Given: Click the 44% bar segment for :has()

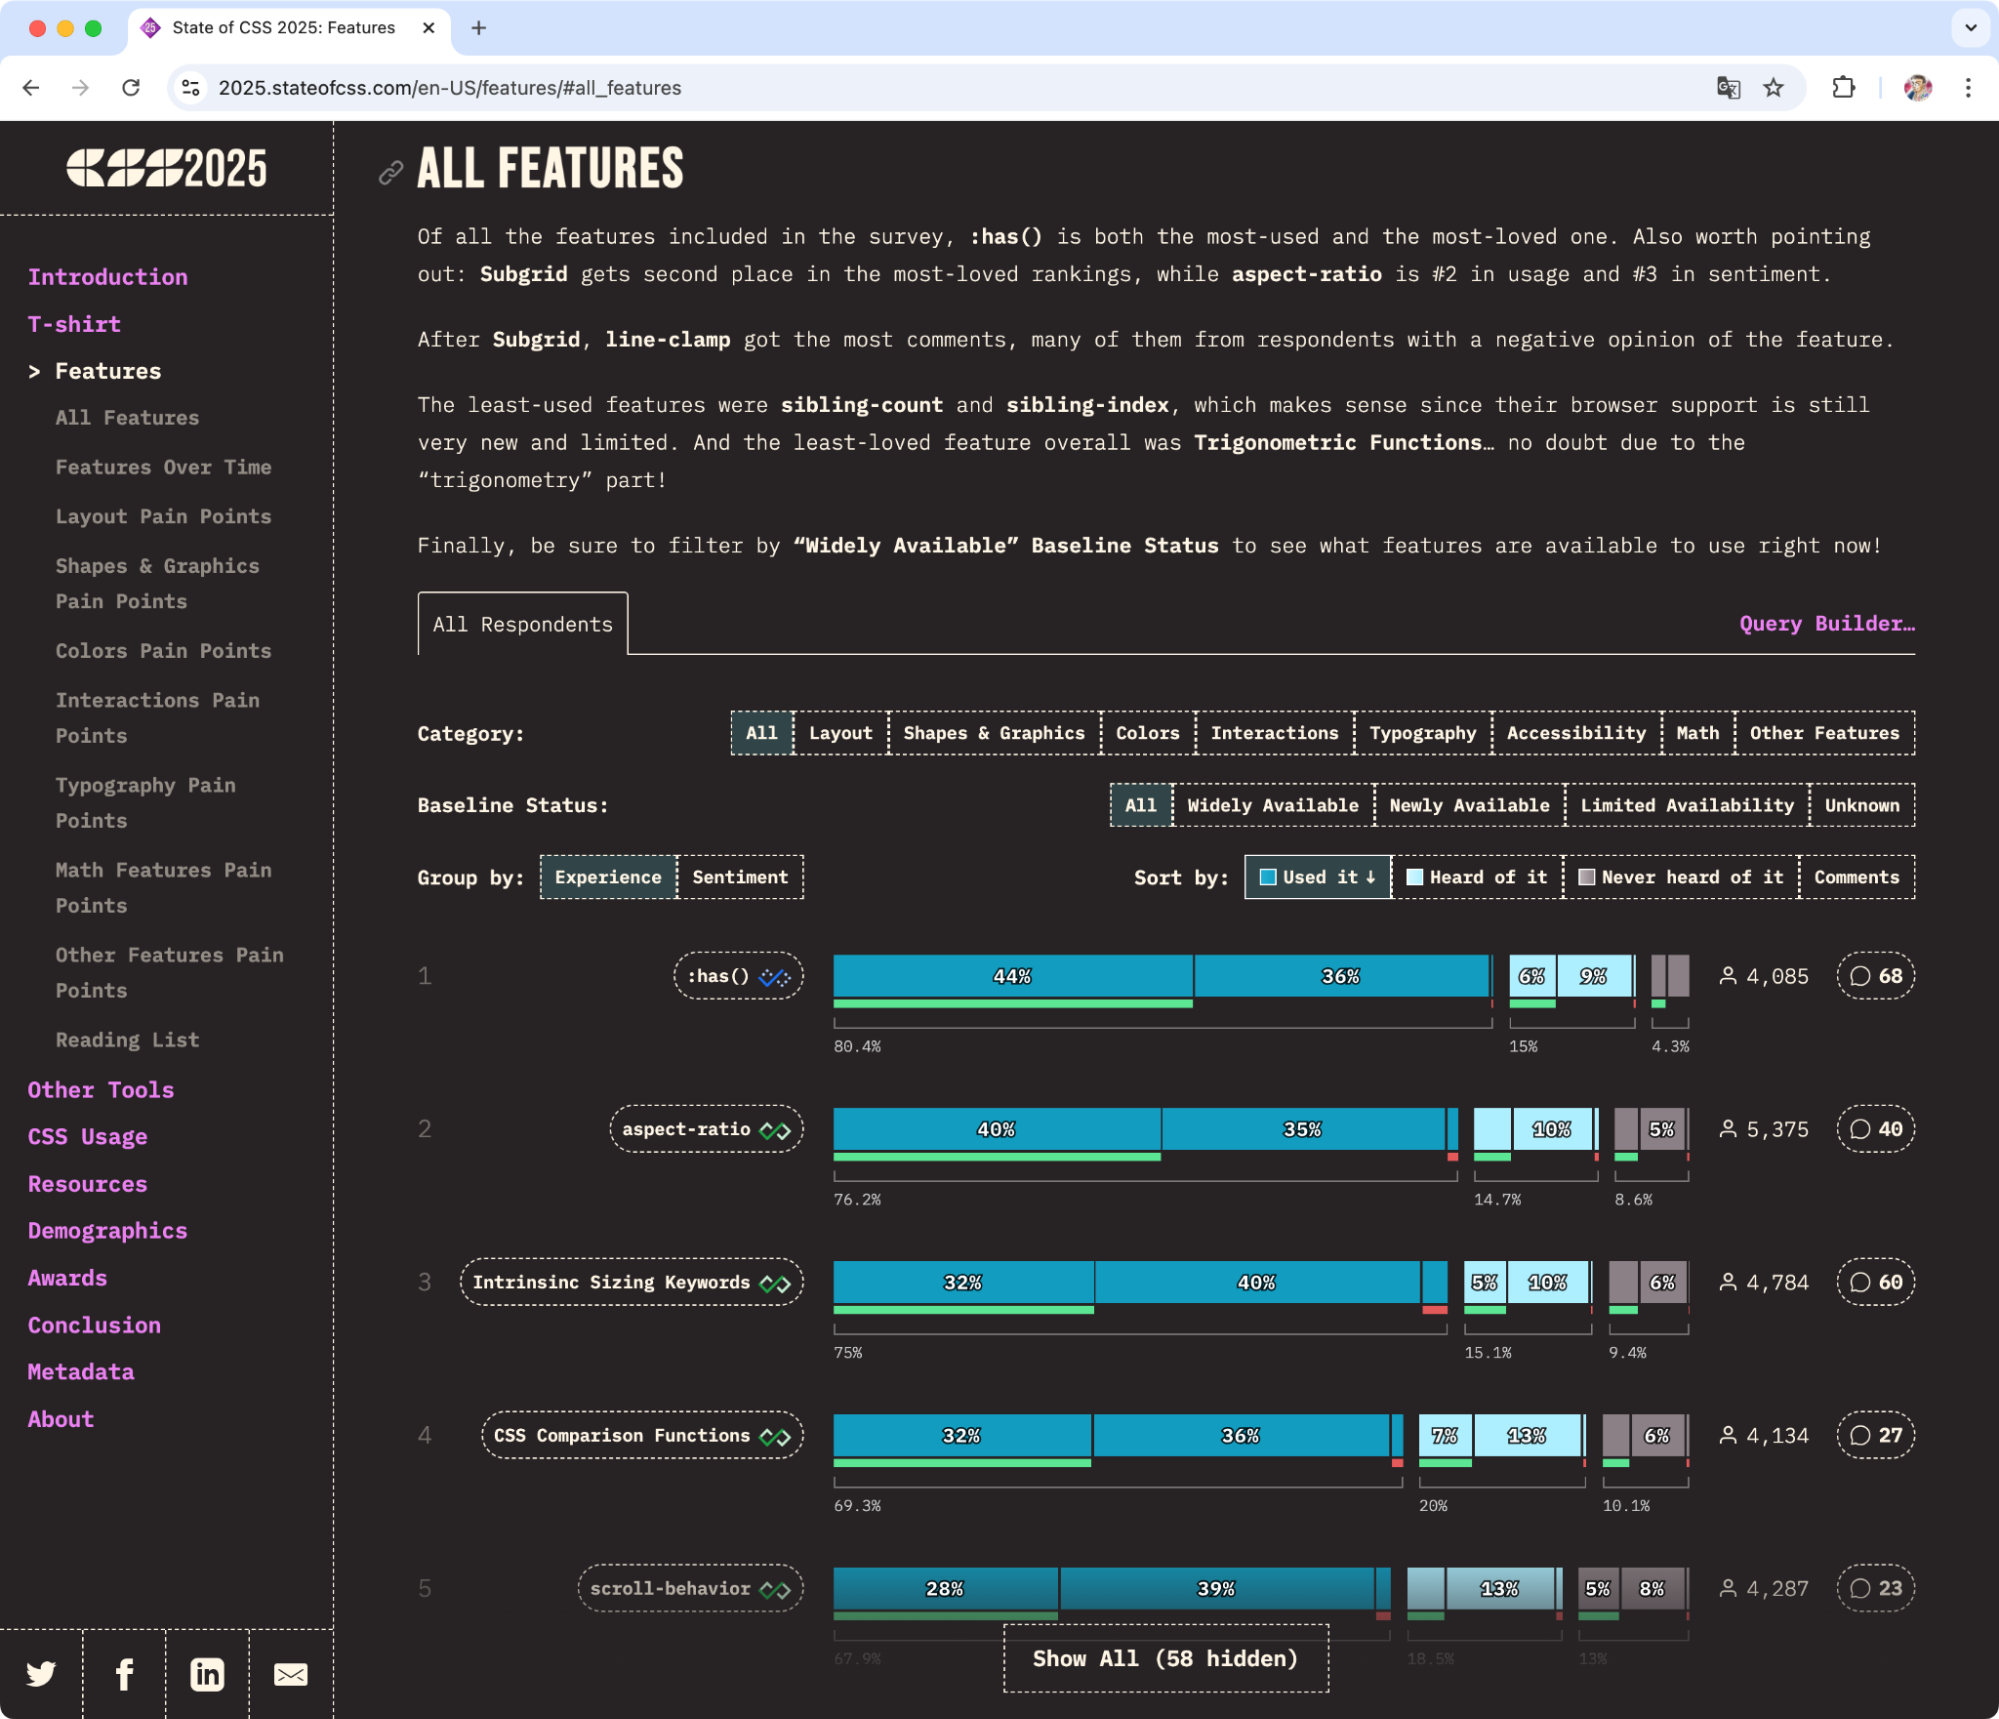Looking at the screenshot, I should pos(1012,976).
